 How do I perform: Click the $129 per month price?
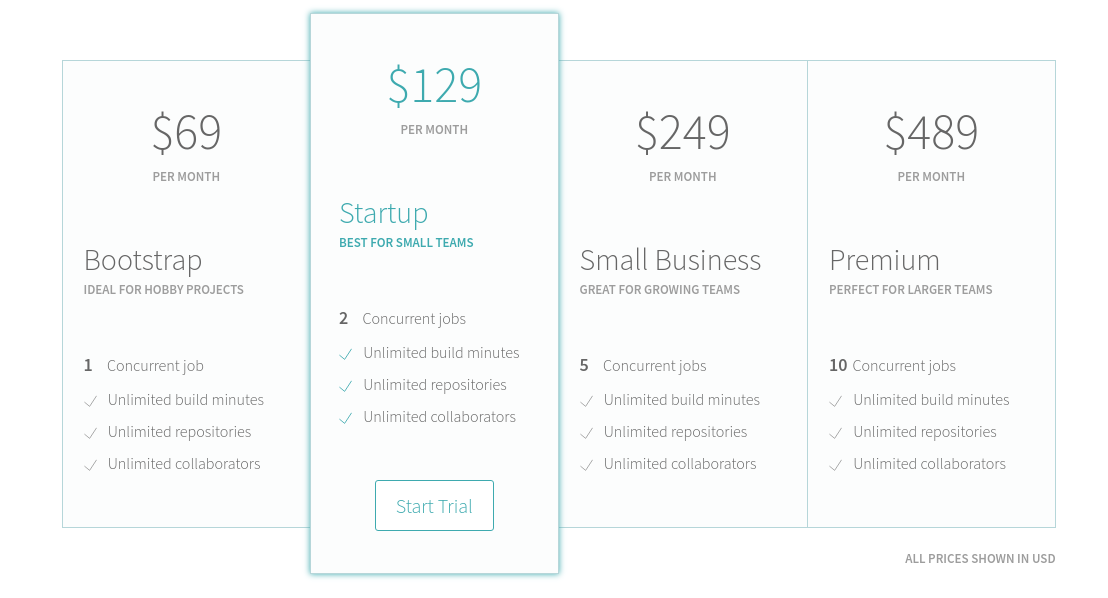(434, 85)
